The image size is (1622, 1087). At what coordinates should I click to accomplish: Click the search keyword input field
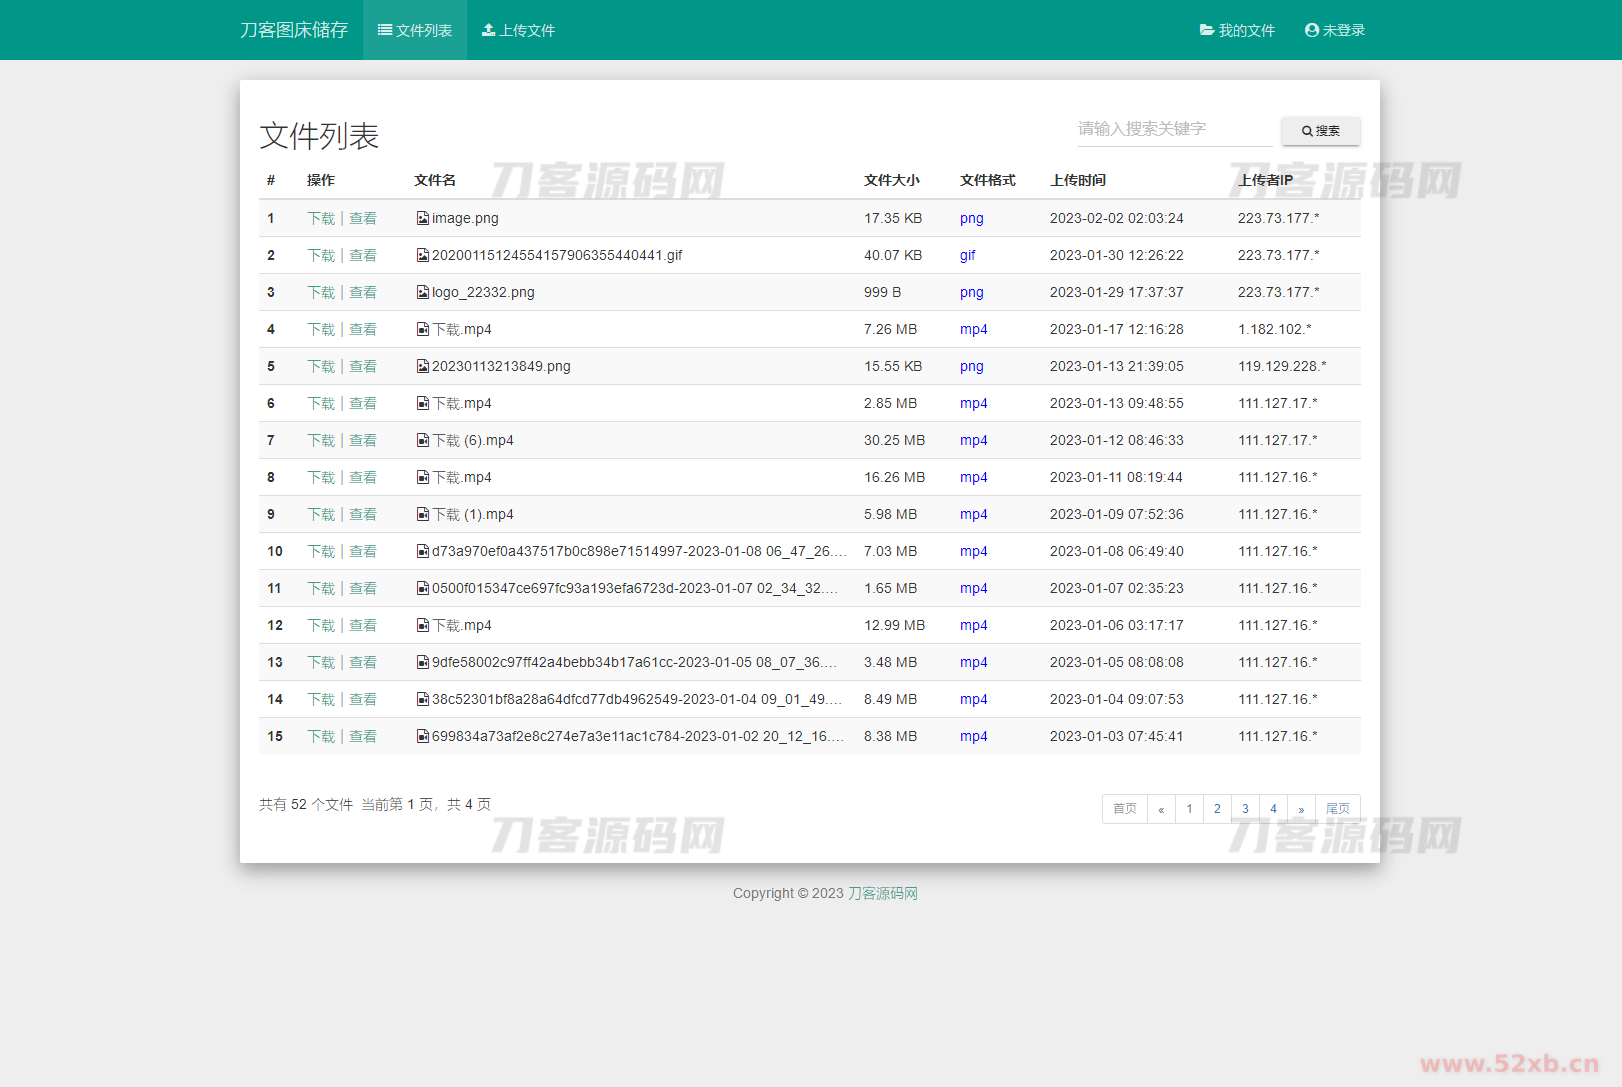1174,129
